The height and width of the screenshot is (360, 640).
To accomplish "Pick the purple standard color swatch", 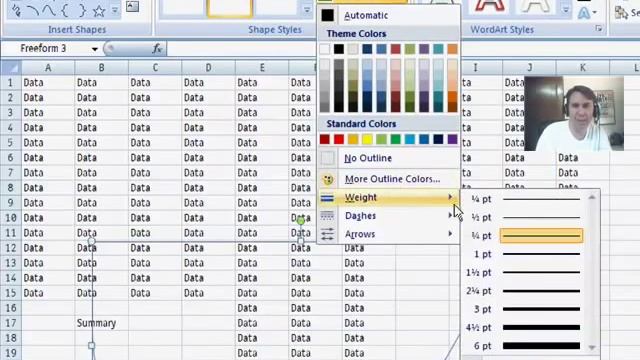I will [452, 140].
